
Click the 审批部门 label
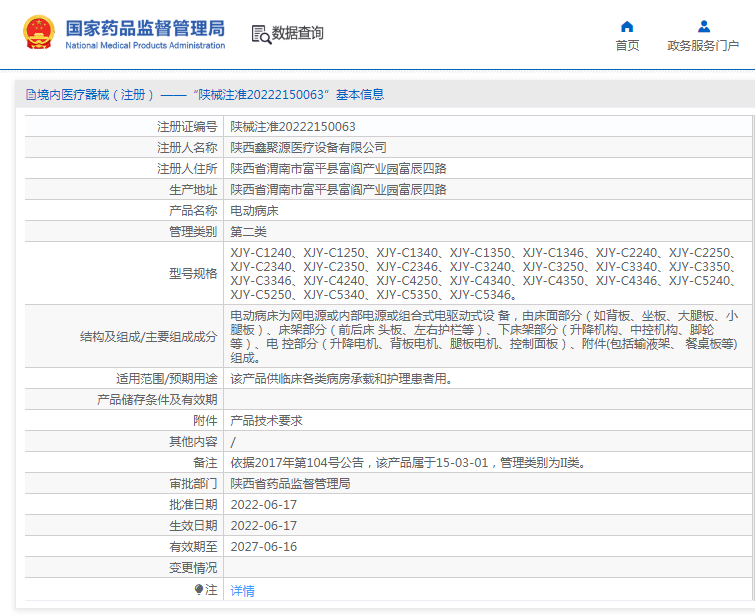click(x=193, y=484)
